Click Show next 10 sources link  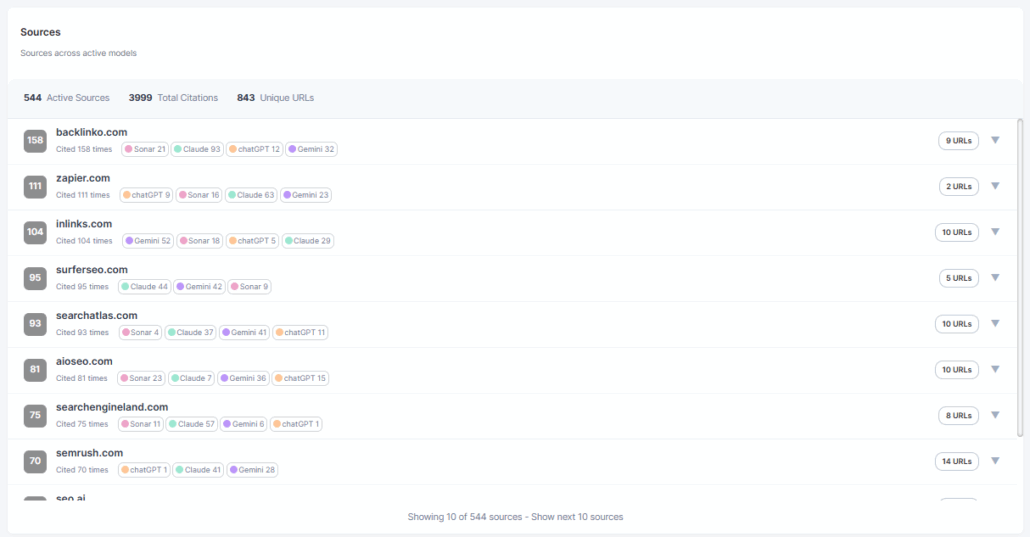coord(577,517)
